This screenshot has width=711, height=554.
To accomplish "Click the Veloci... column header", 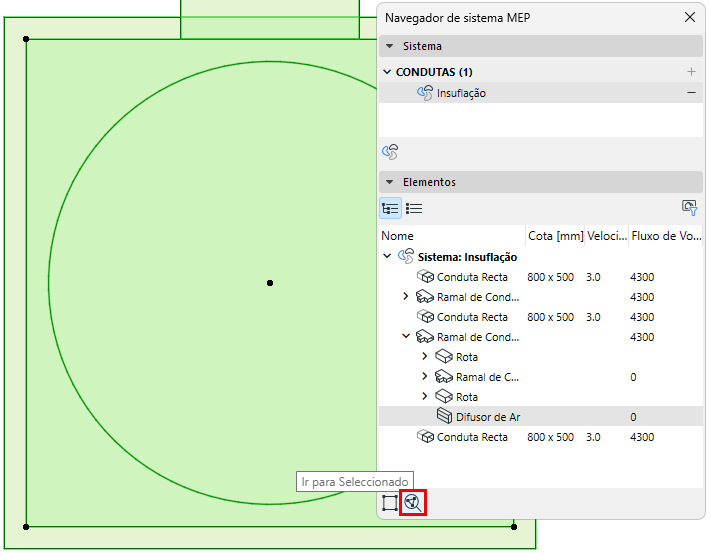I will click(607, 236).
